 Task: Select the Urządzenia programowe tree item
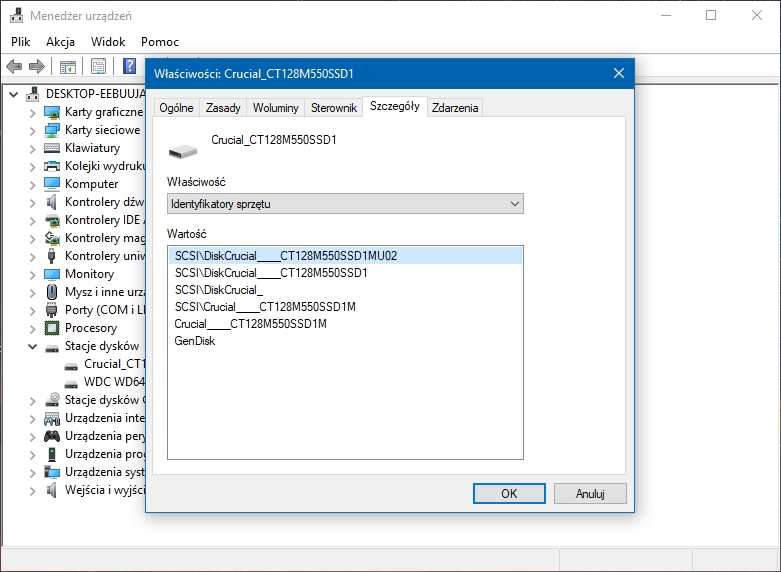click(x=105, y=454)
